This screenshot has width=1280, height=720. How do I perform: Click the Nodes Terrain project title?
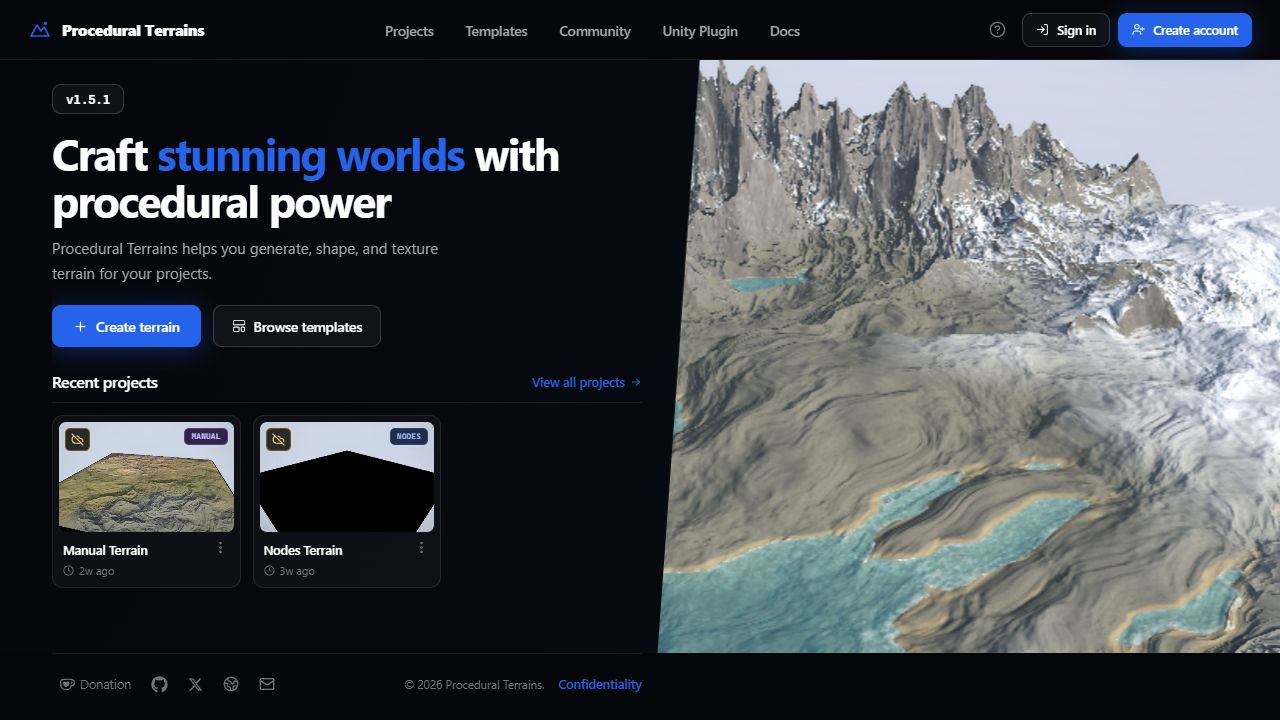point(303,550)
